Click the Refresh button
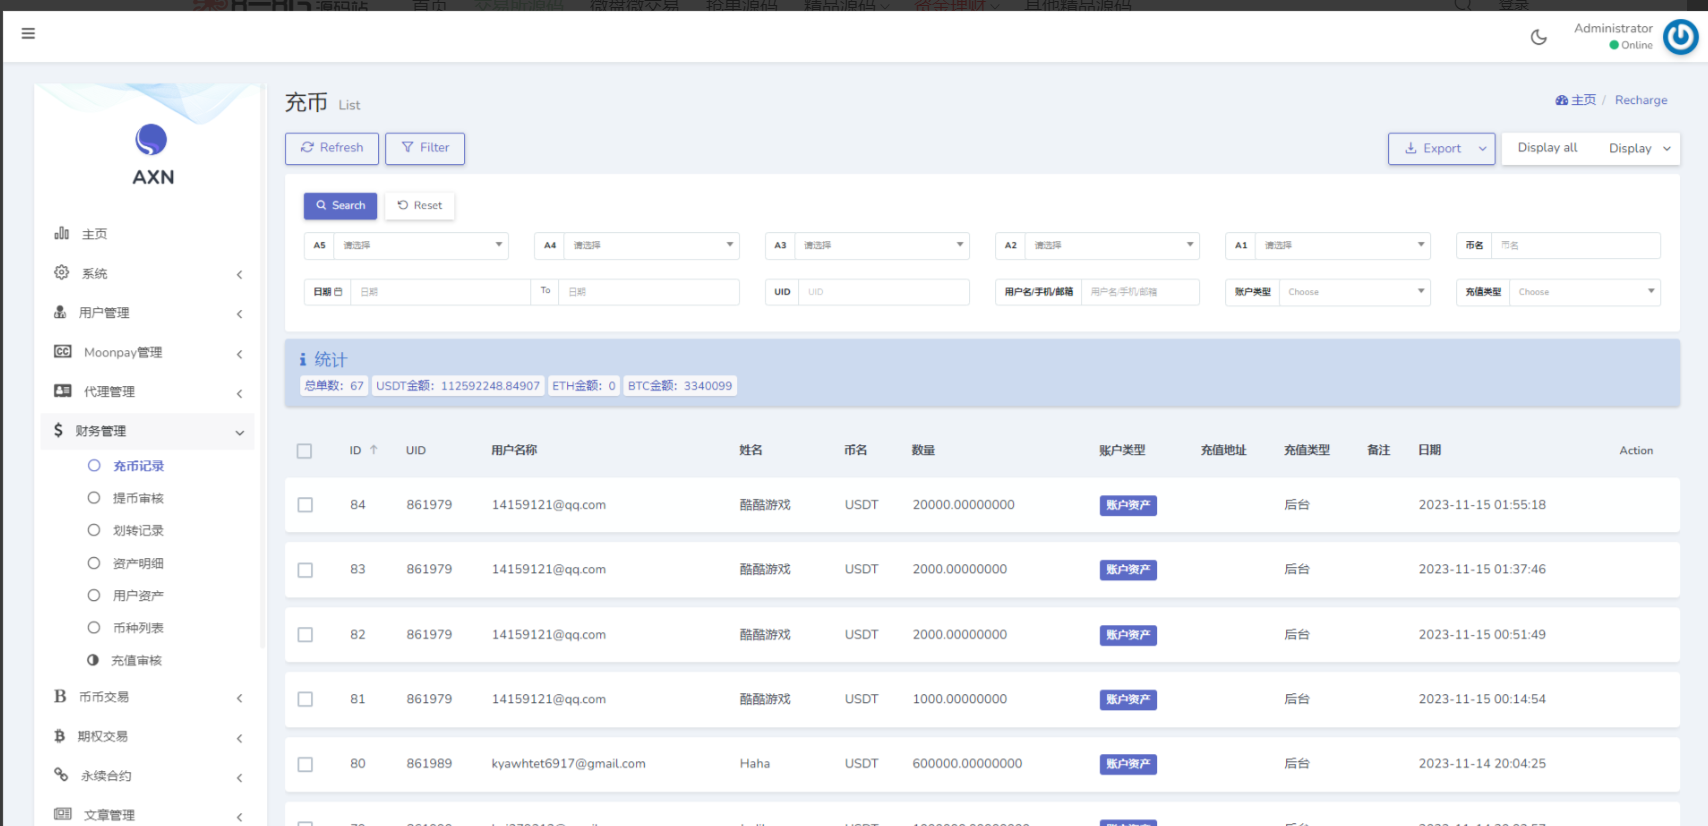Viewport: 1708px width, 826px height. coord(332,148)
